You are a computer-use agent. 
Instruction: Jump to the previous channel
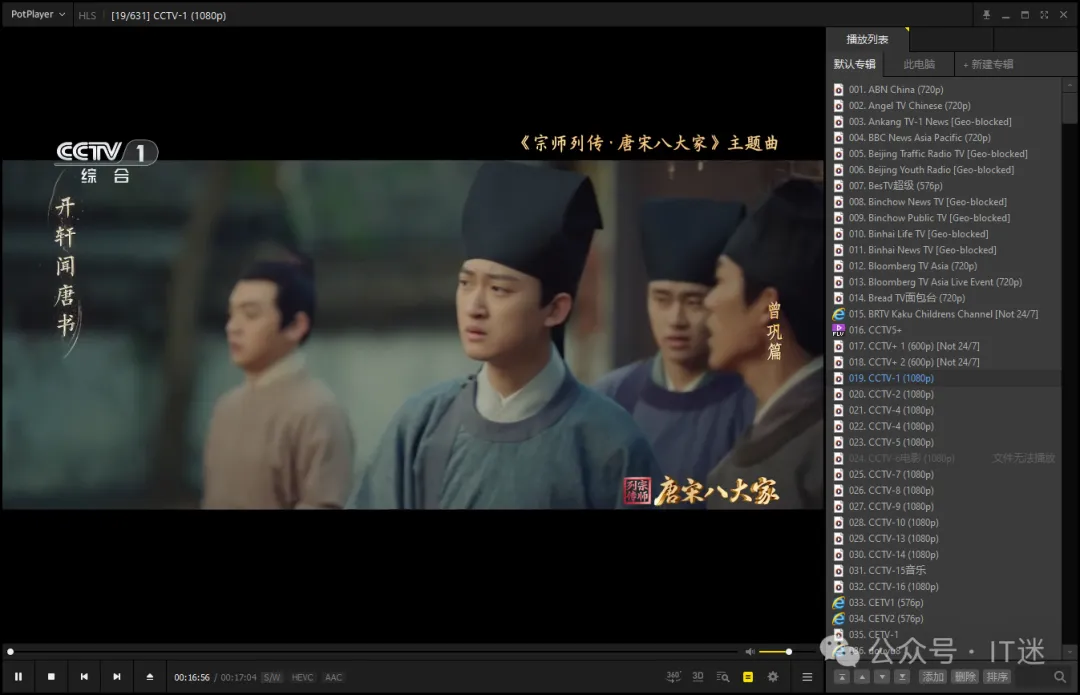tap(84, 677)
